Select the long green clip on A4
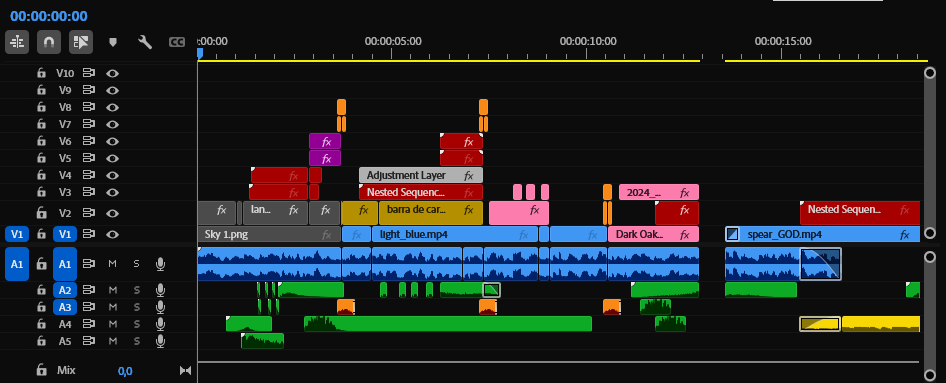The height and width of the screenshot is (383, 946). pyautogui.click(x=448, y=324)
